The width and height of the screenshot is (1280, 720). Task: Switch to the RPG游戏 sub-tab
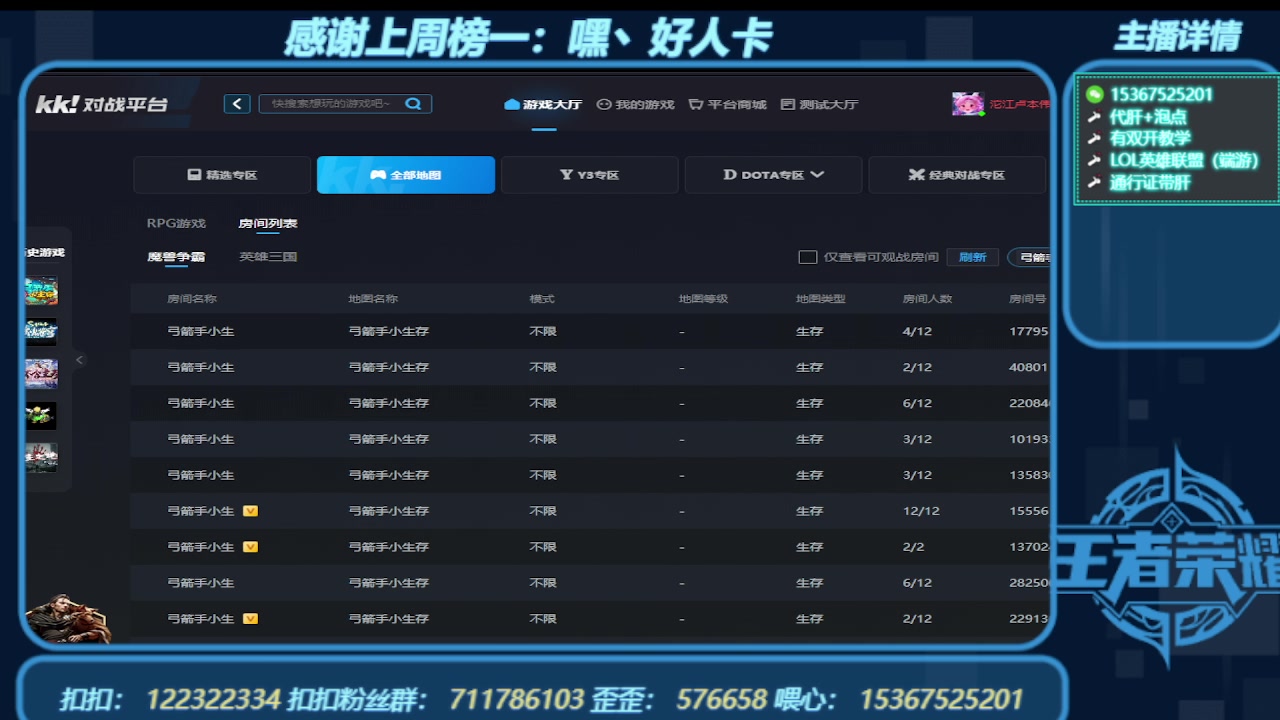click(176, 223)
